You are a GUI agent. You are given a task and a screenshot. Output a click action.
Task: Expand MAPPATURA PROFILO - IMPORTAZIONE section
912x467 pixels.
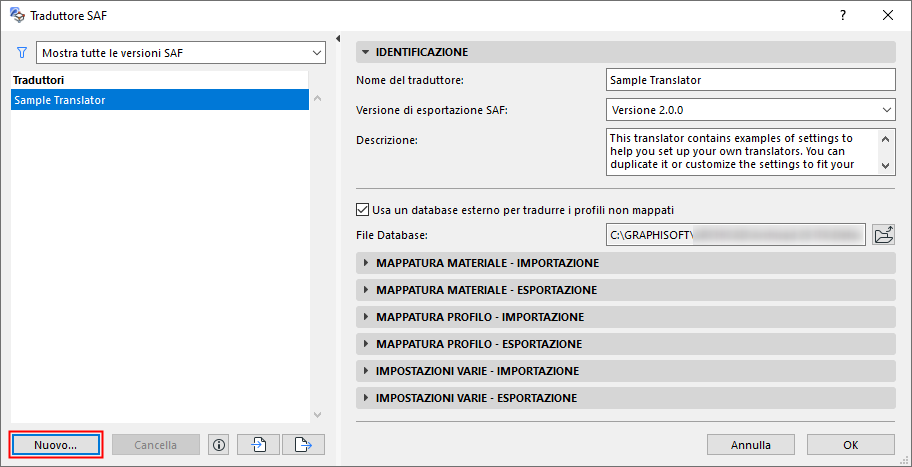[625, 317]
